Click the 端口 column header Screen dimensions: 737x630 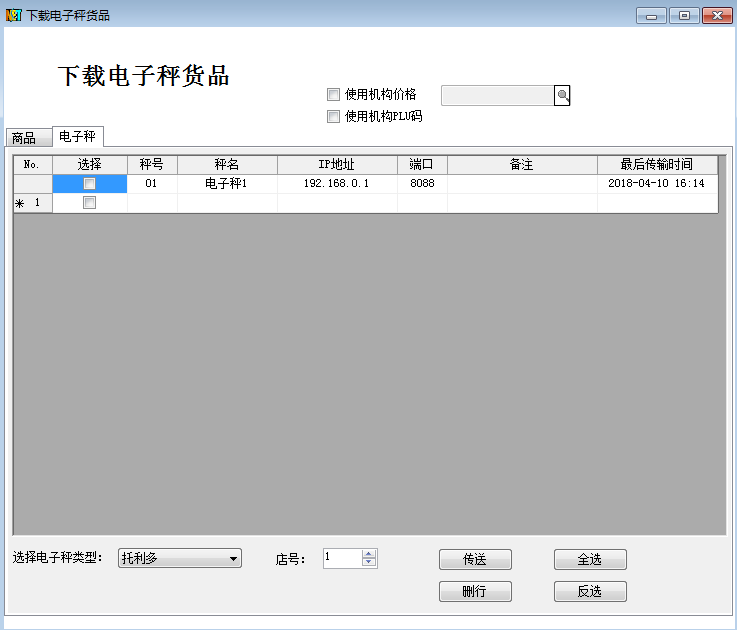pyautogui.click(x=422, y=165)
